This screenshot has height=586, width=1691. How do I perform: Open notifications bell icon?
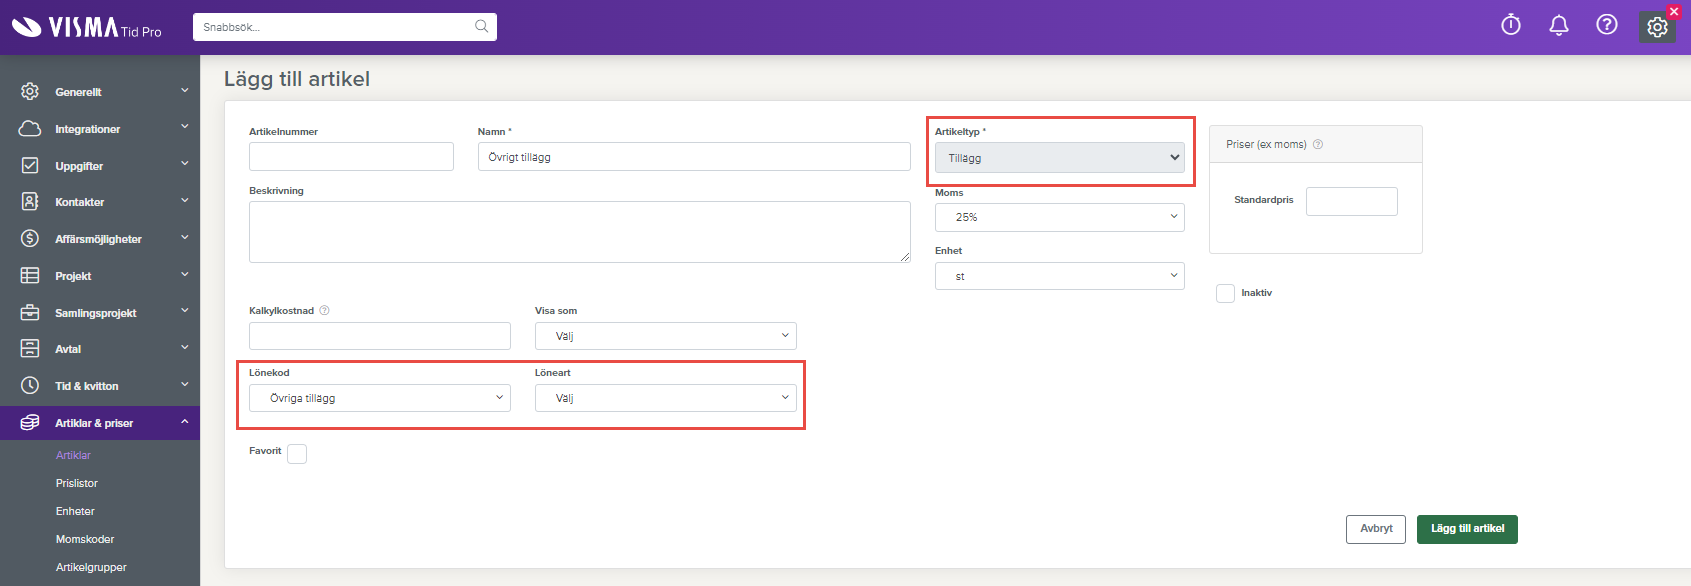[1558, 25]
